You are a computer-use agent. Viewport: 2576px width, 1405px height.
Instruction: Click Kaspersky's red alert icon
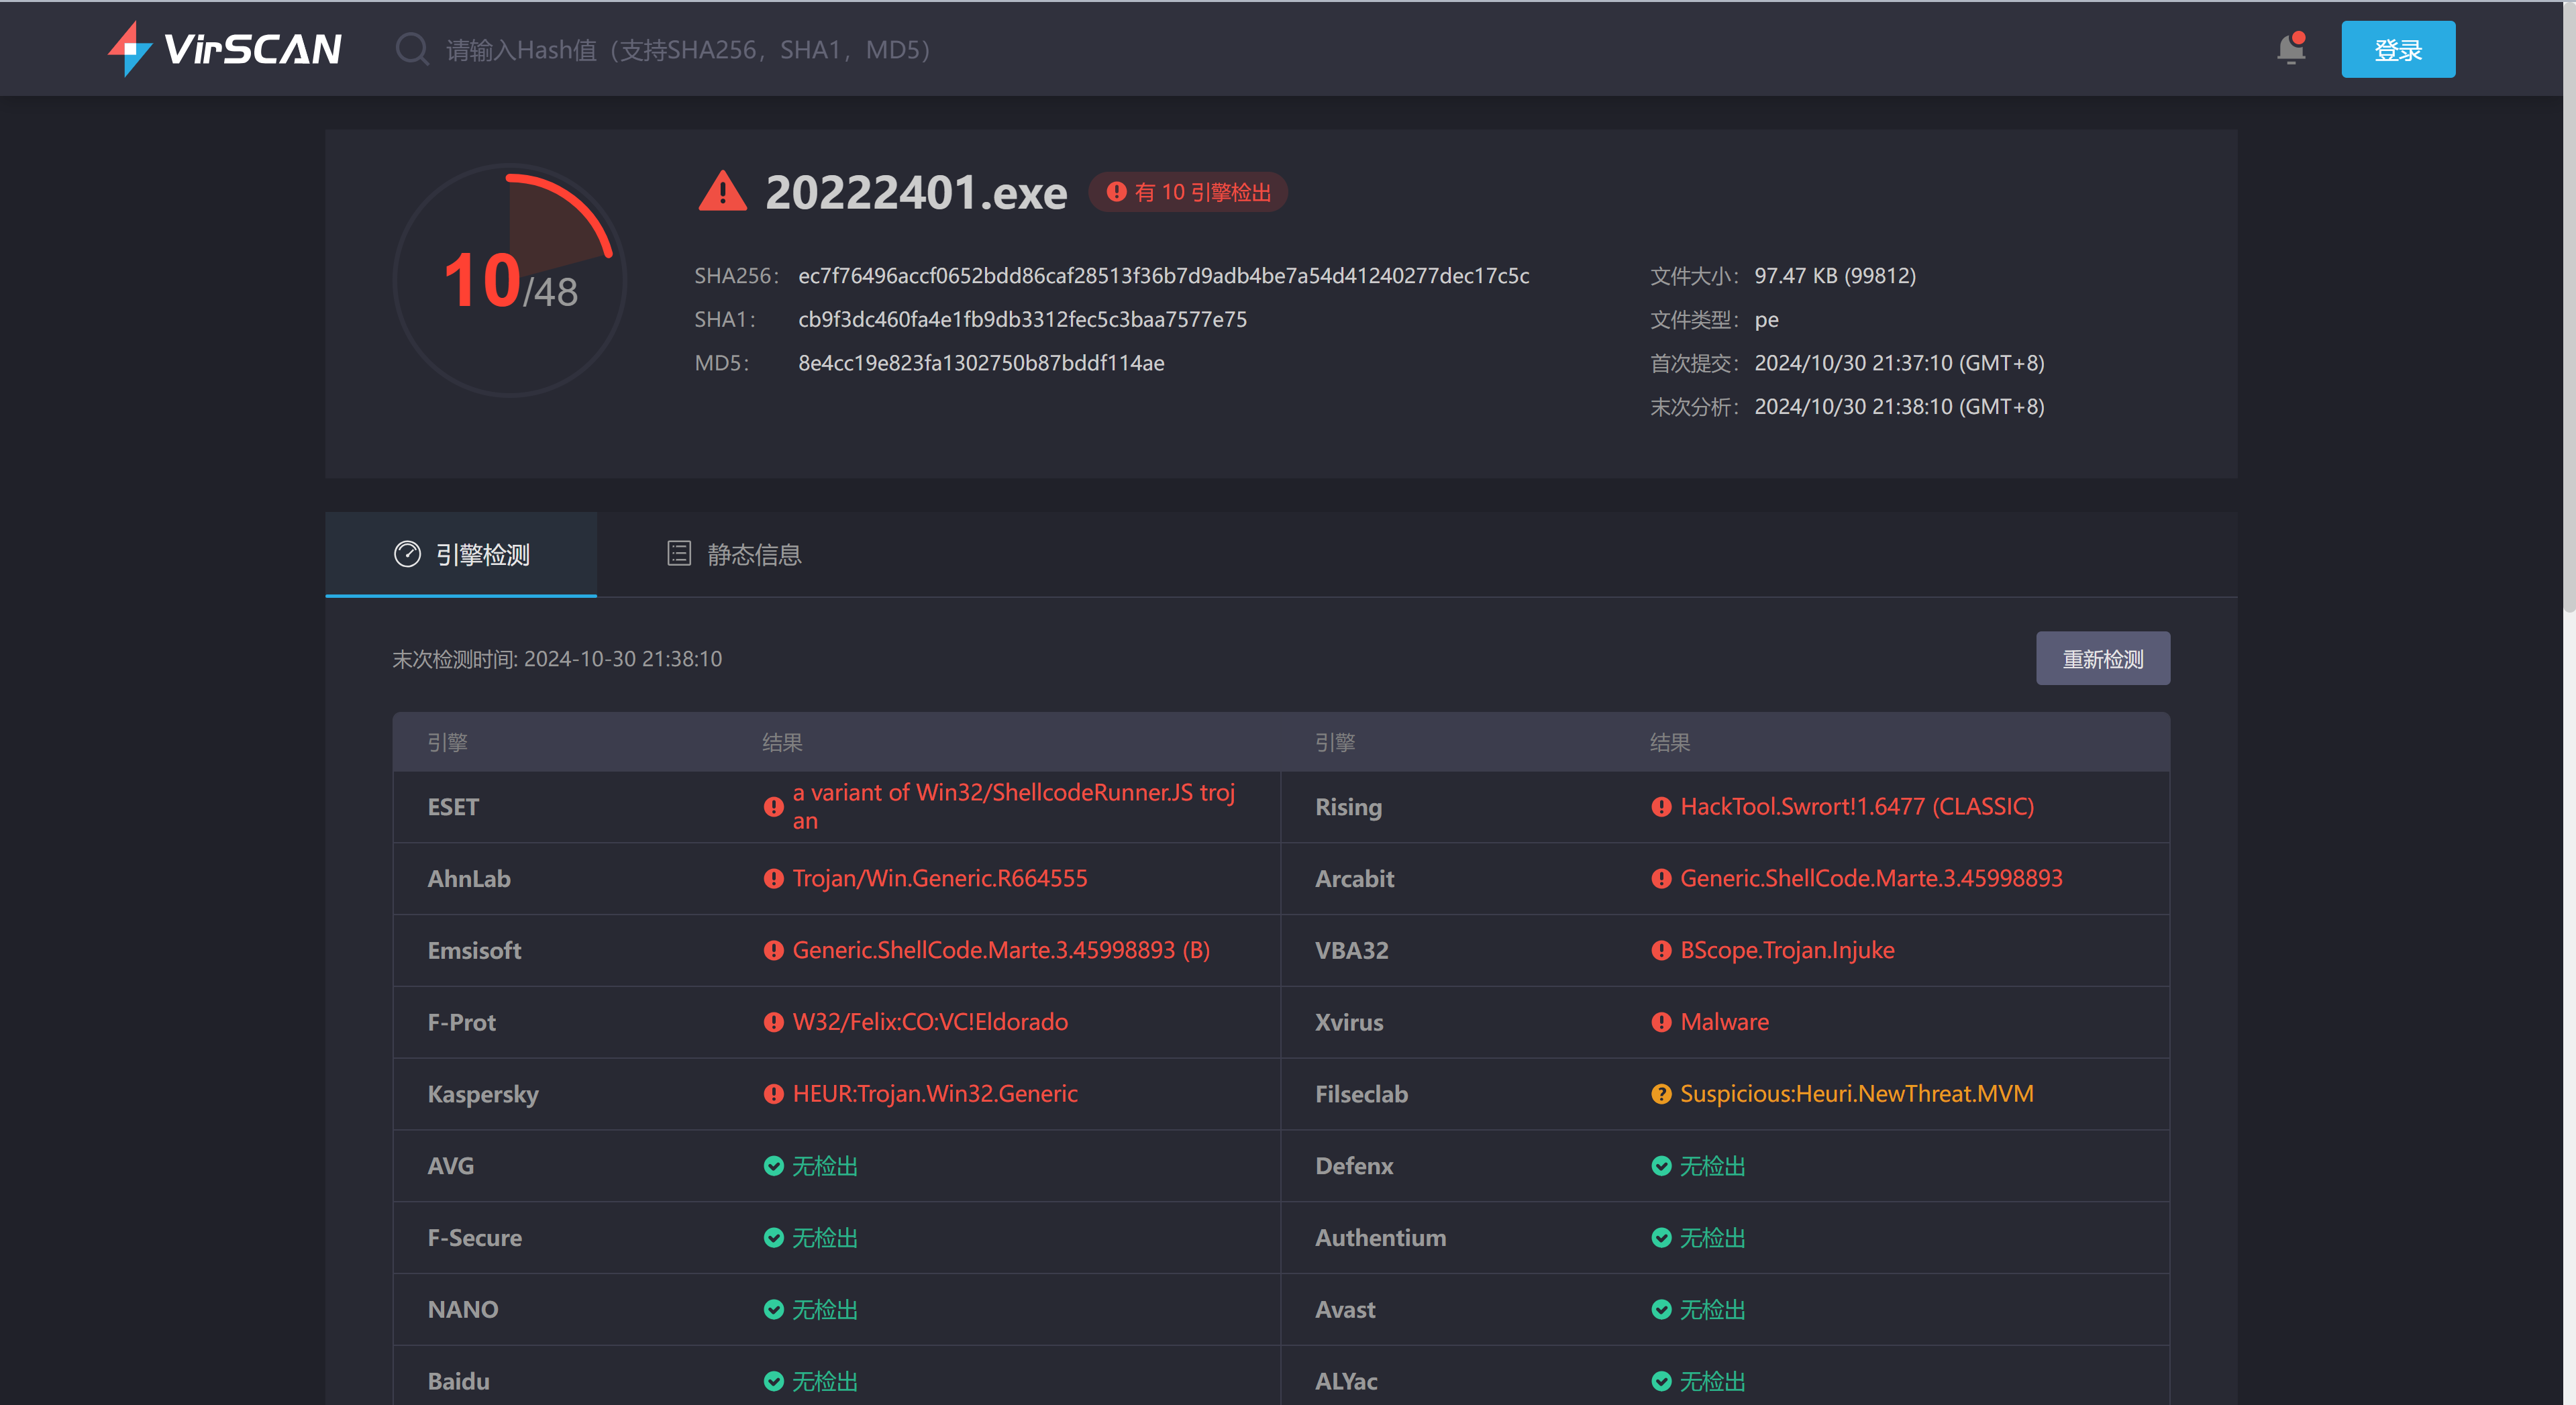[773, 1094]
